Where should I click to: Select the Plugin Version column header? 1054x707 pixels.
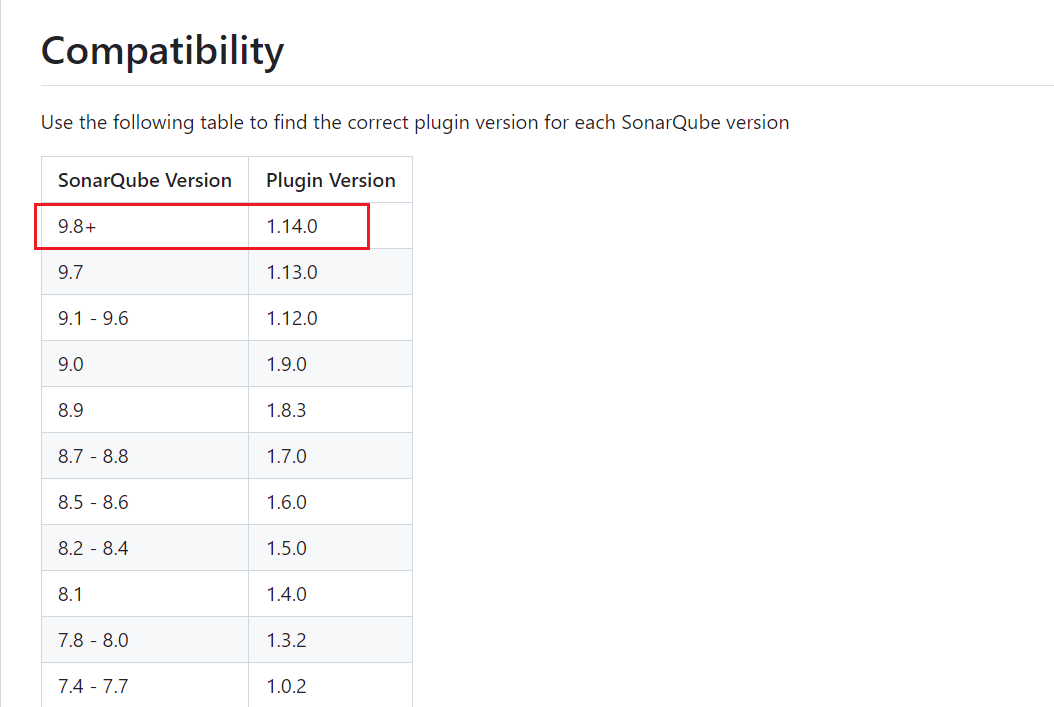pos(331,180)
